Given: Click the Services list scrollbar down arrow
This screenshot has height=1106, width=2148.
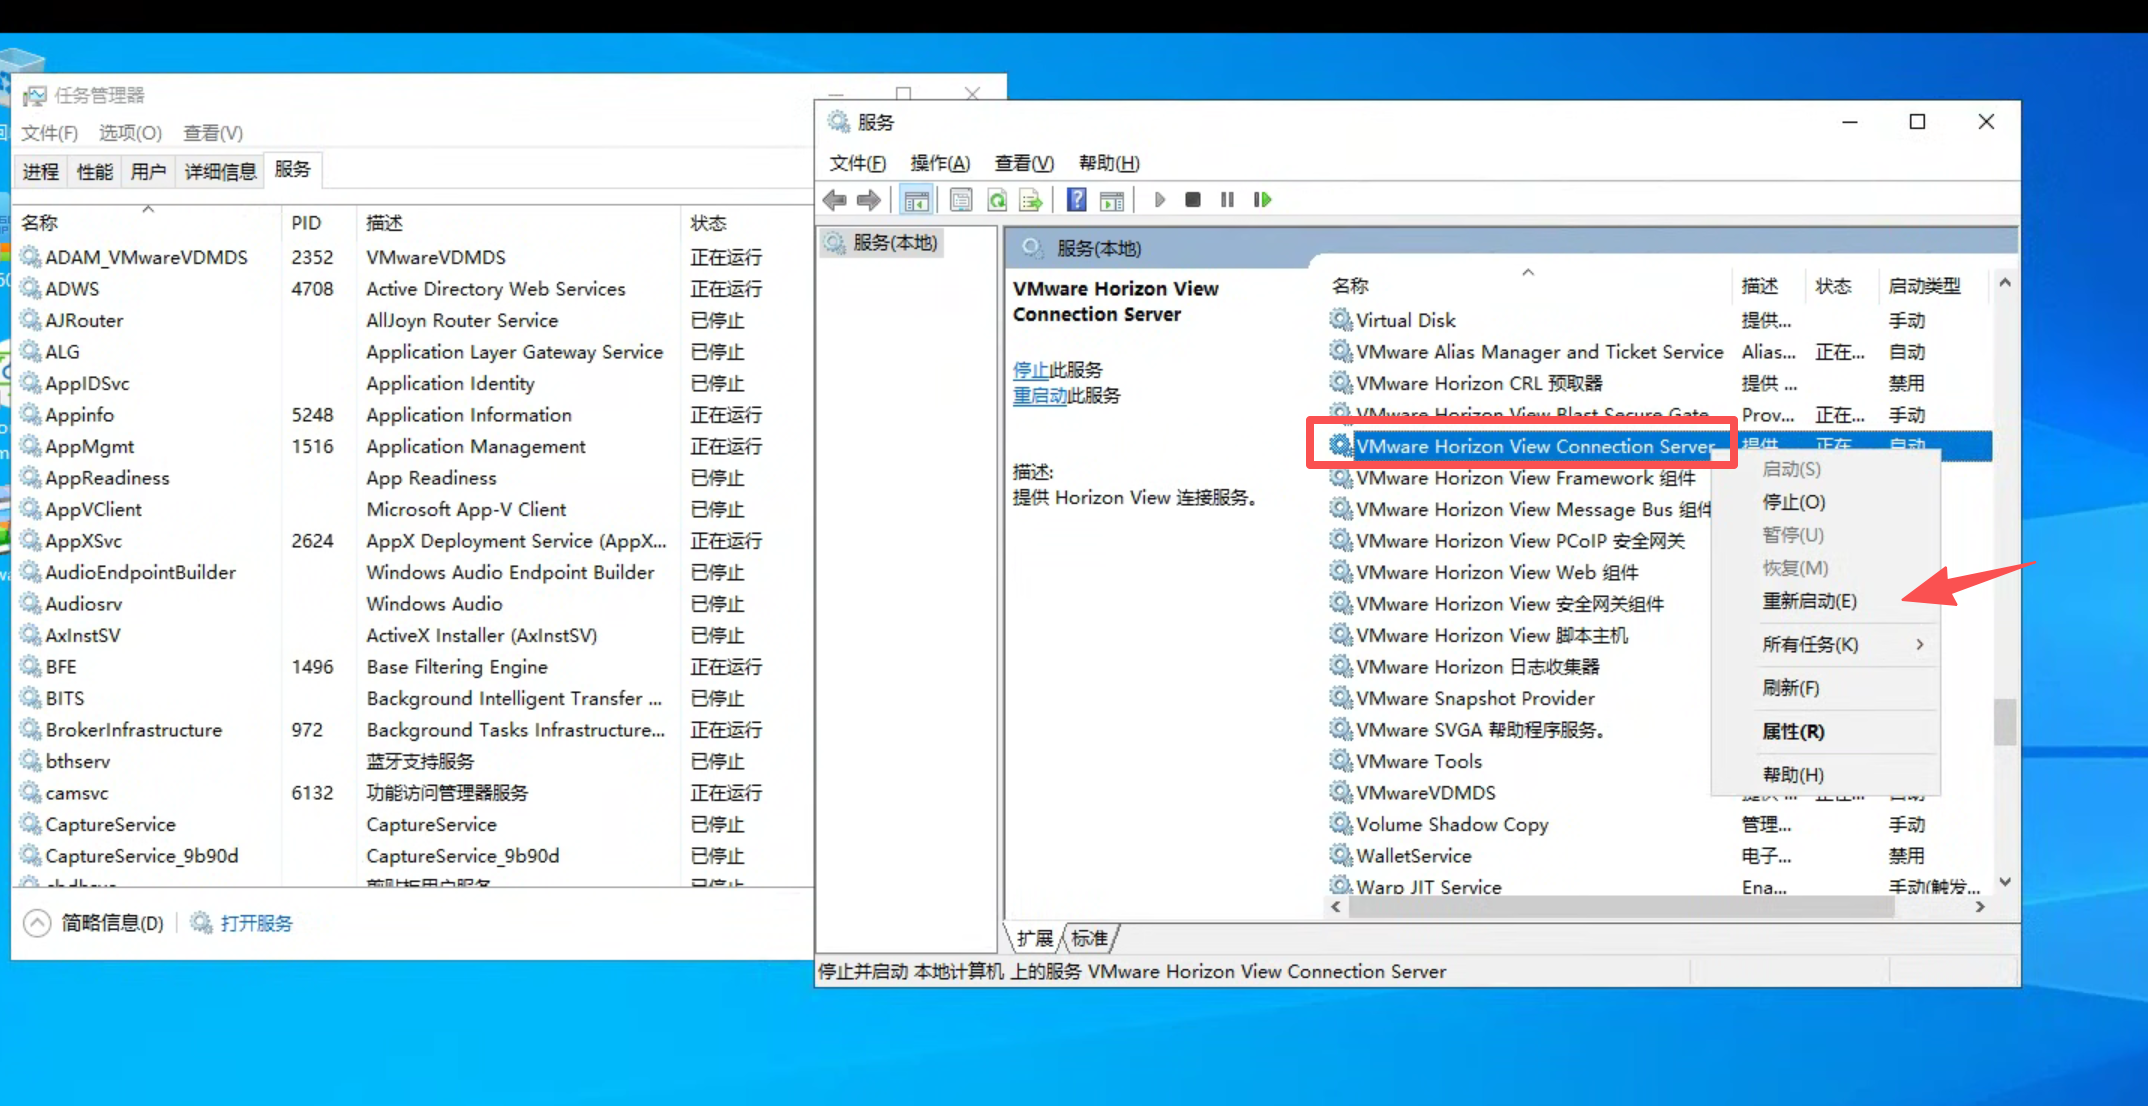Looking at the screenshot, I should pos(2005,882).
